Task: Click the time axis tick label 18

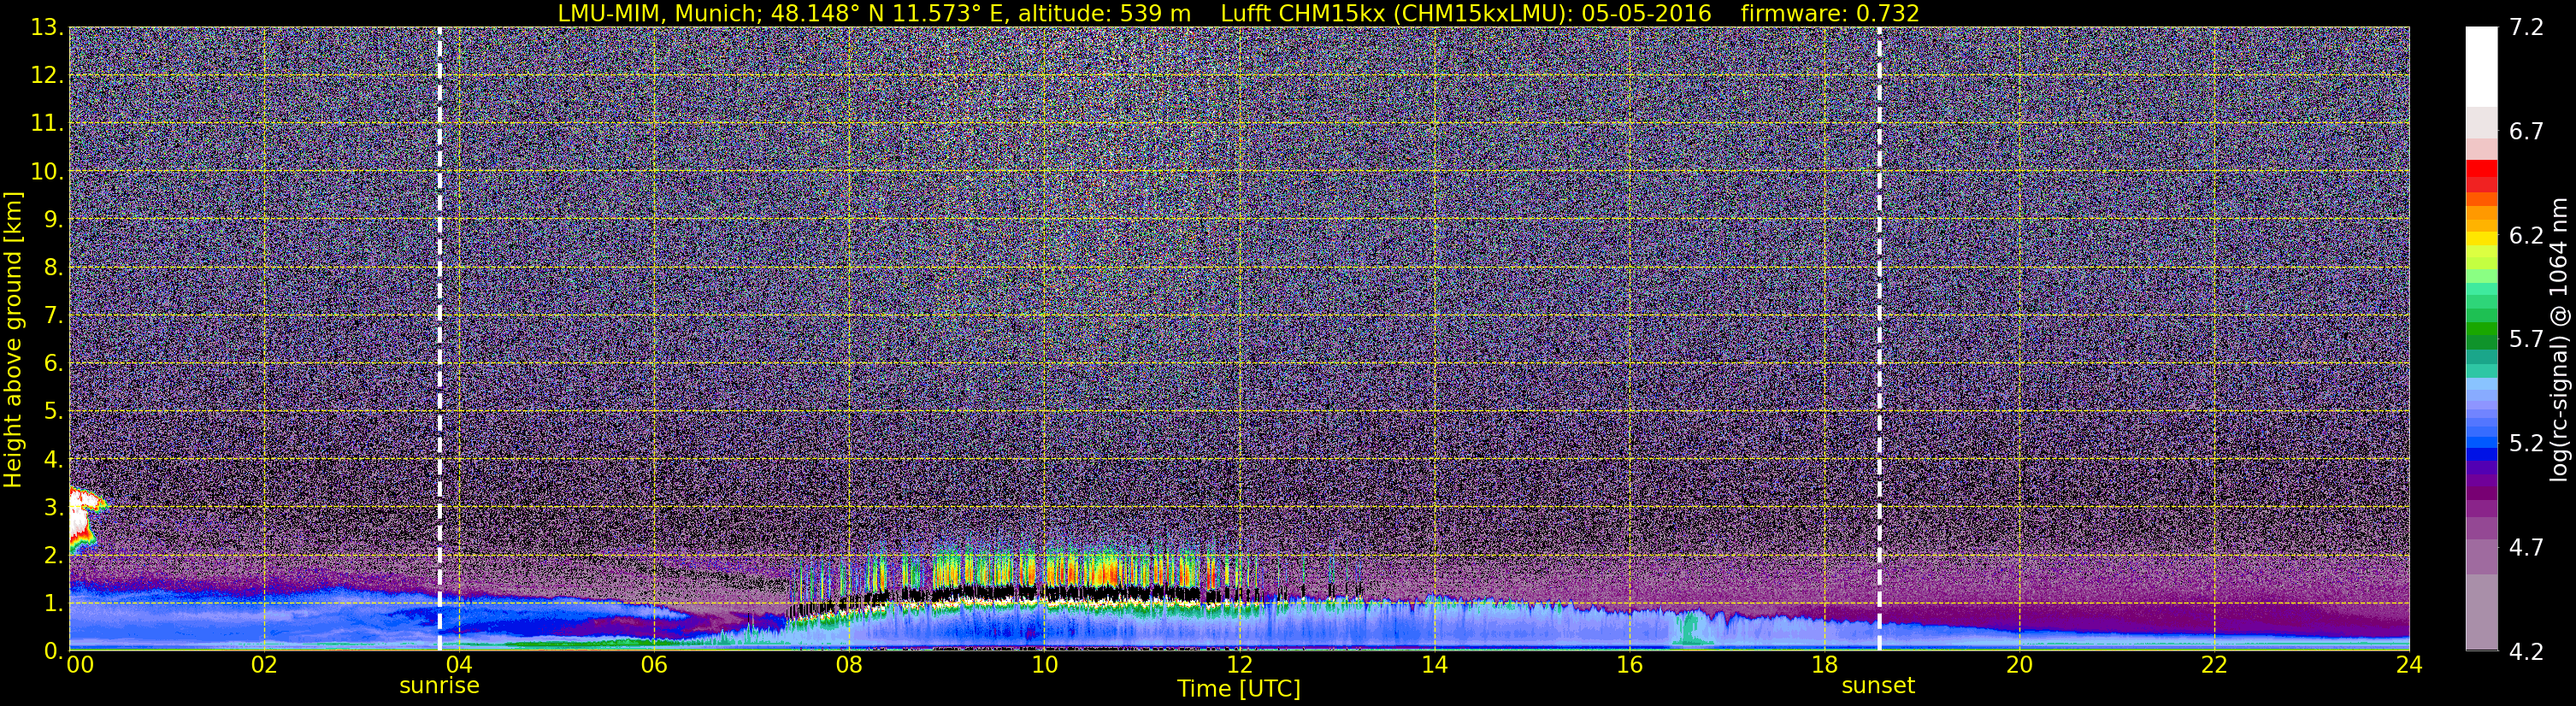Action: click(x=1824, y=666)
